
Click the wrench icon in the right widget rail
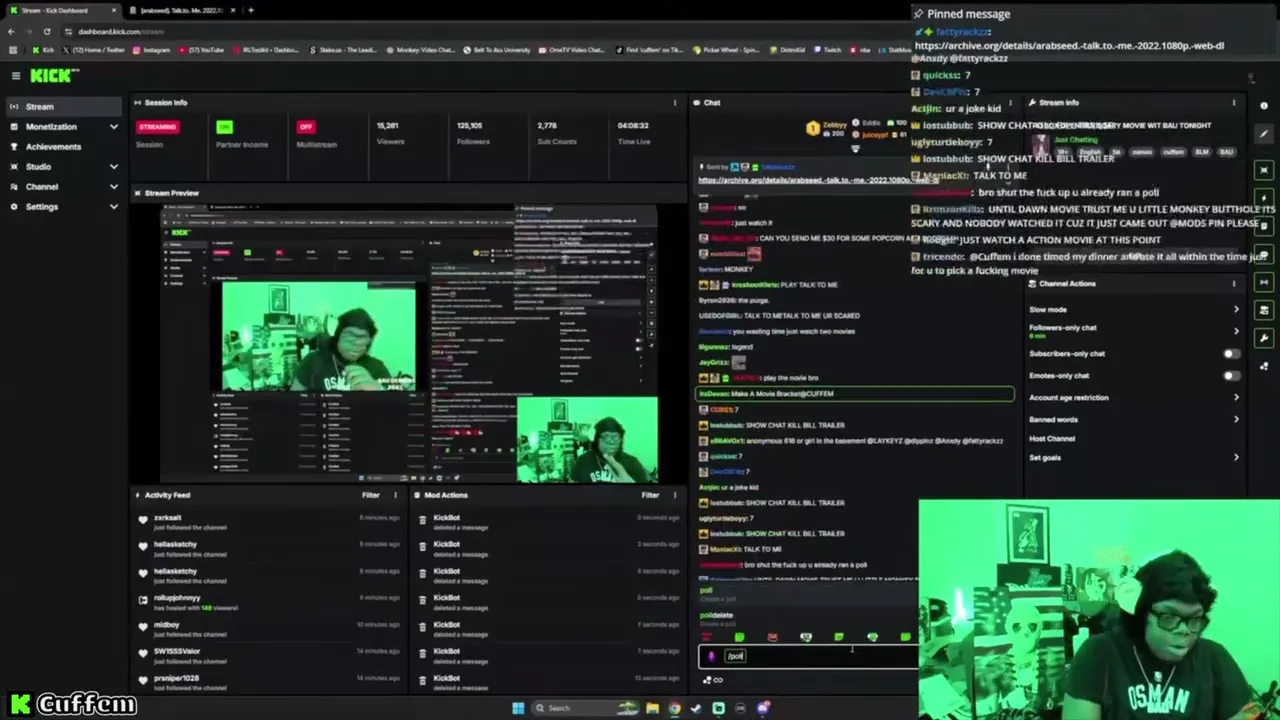(1264, 338)
